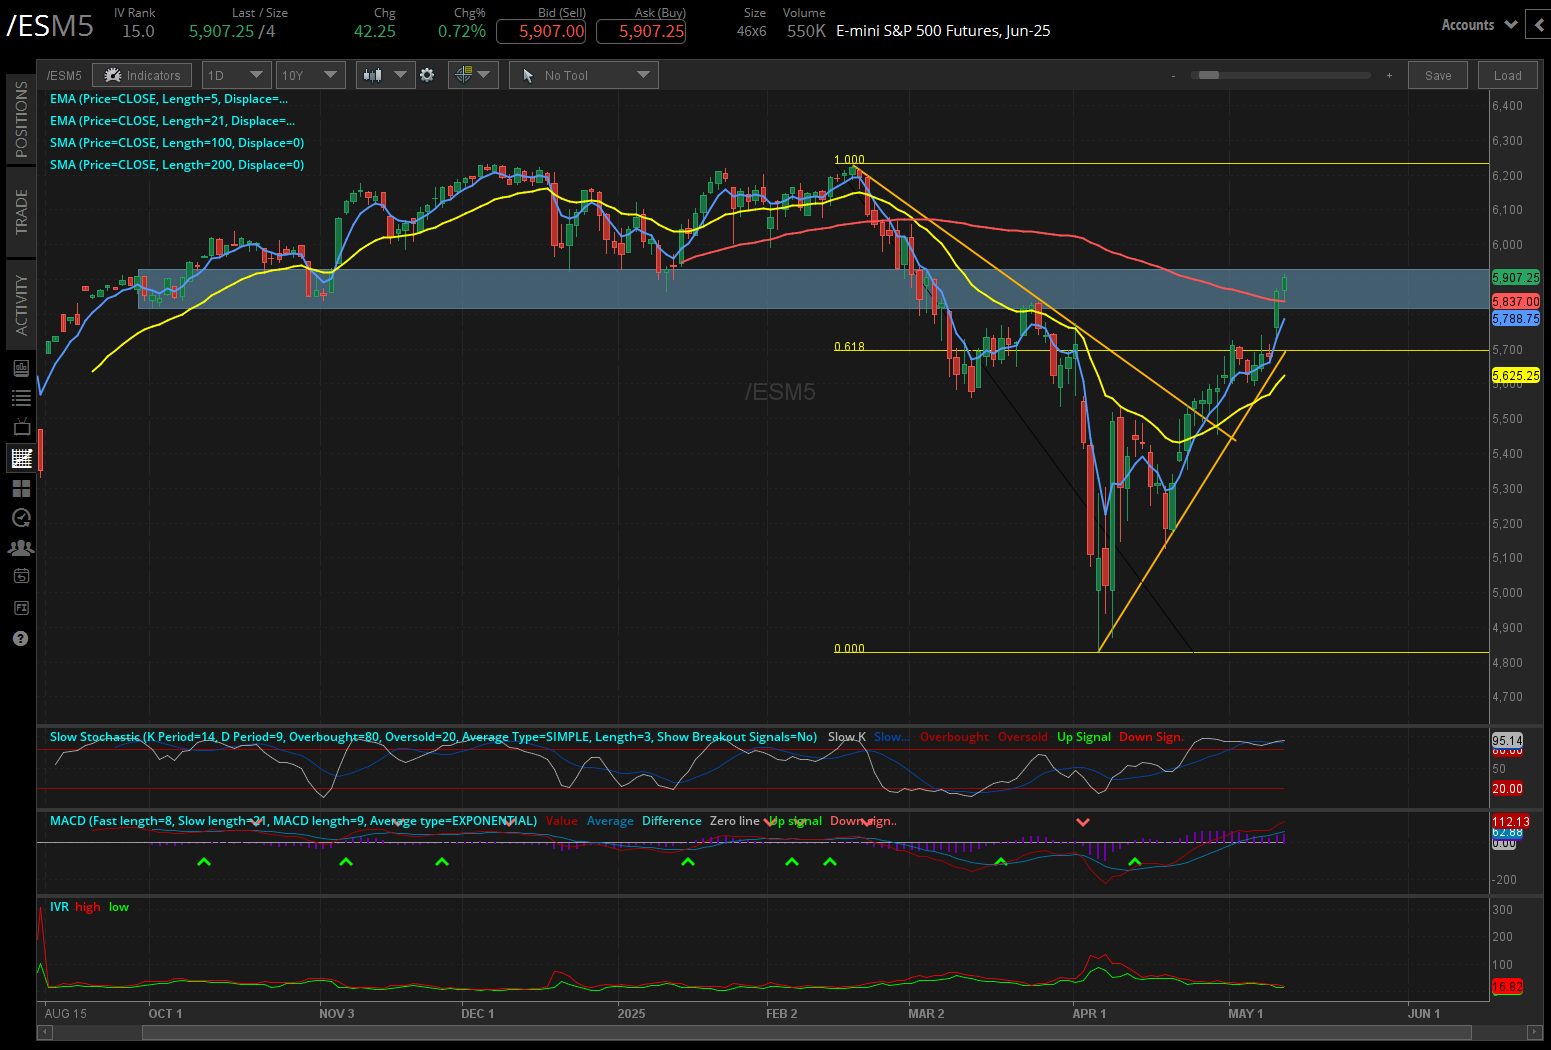Click the Load chart button
Viewport: 1551px width, 1050px height.
(x=1507, y=74)
